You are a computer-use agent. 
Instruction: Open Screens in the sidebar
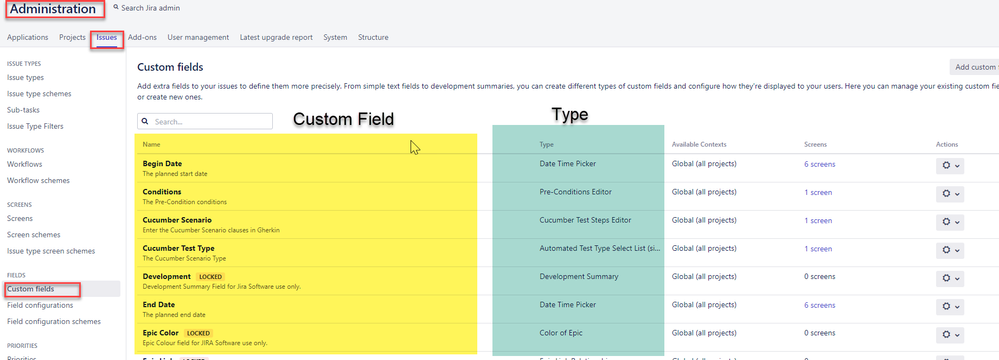(20, 219)
